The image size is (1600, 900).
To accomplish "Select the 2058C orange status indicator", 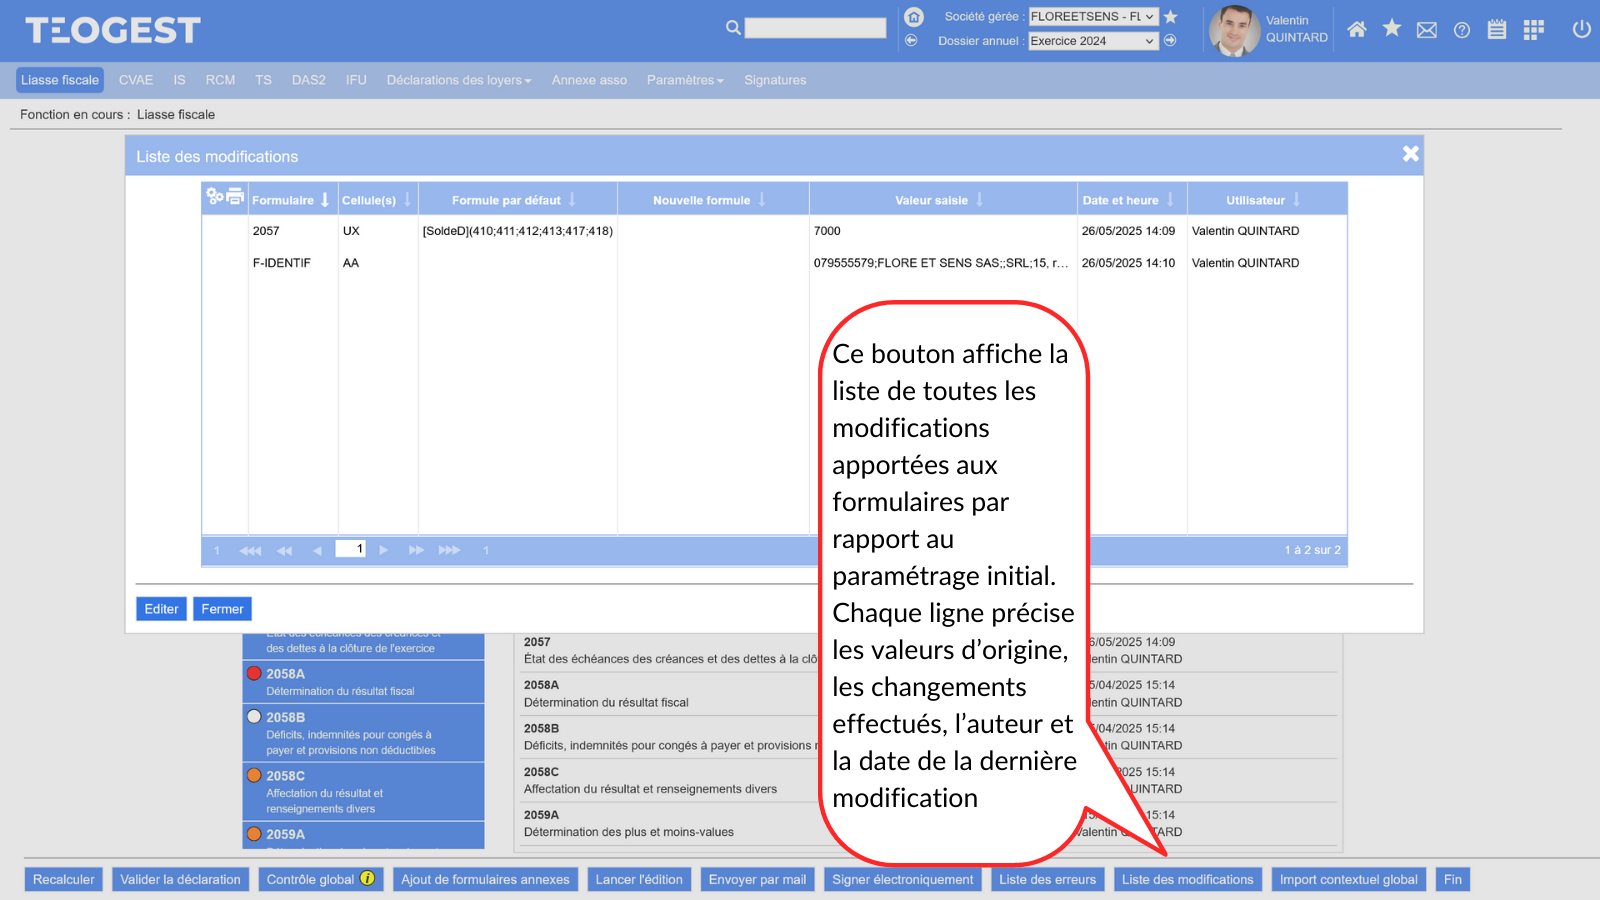I will coord(254,775).
